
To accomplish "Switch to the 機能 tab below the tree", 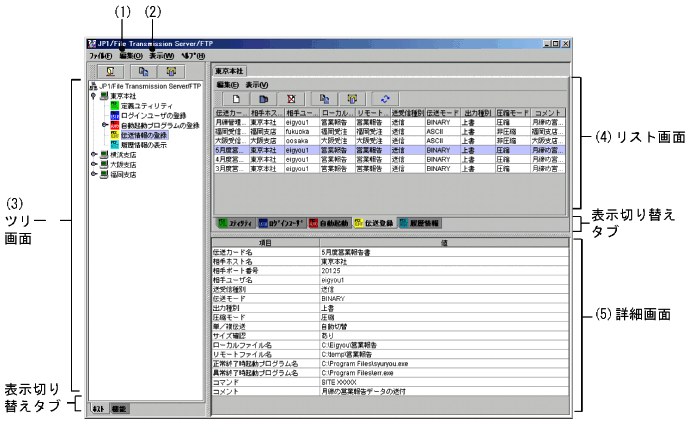I will [x=119, y=409].
